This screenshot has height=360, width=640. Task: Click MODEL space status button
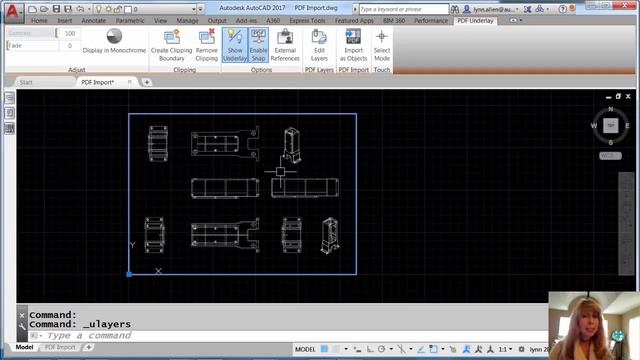[x=305, y=349]
